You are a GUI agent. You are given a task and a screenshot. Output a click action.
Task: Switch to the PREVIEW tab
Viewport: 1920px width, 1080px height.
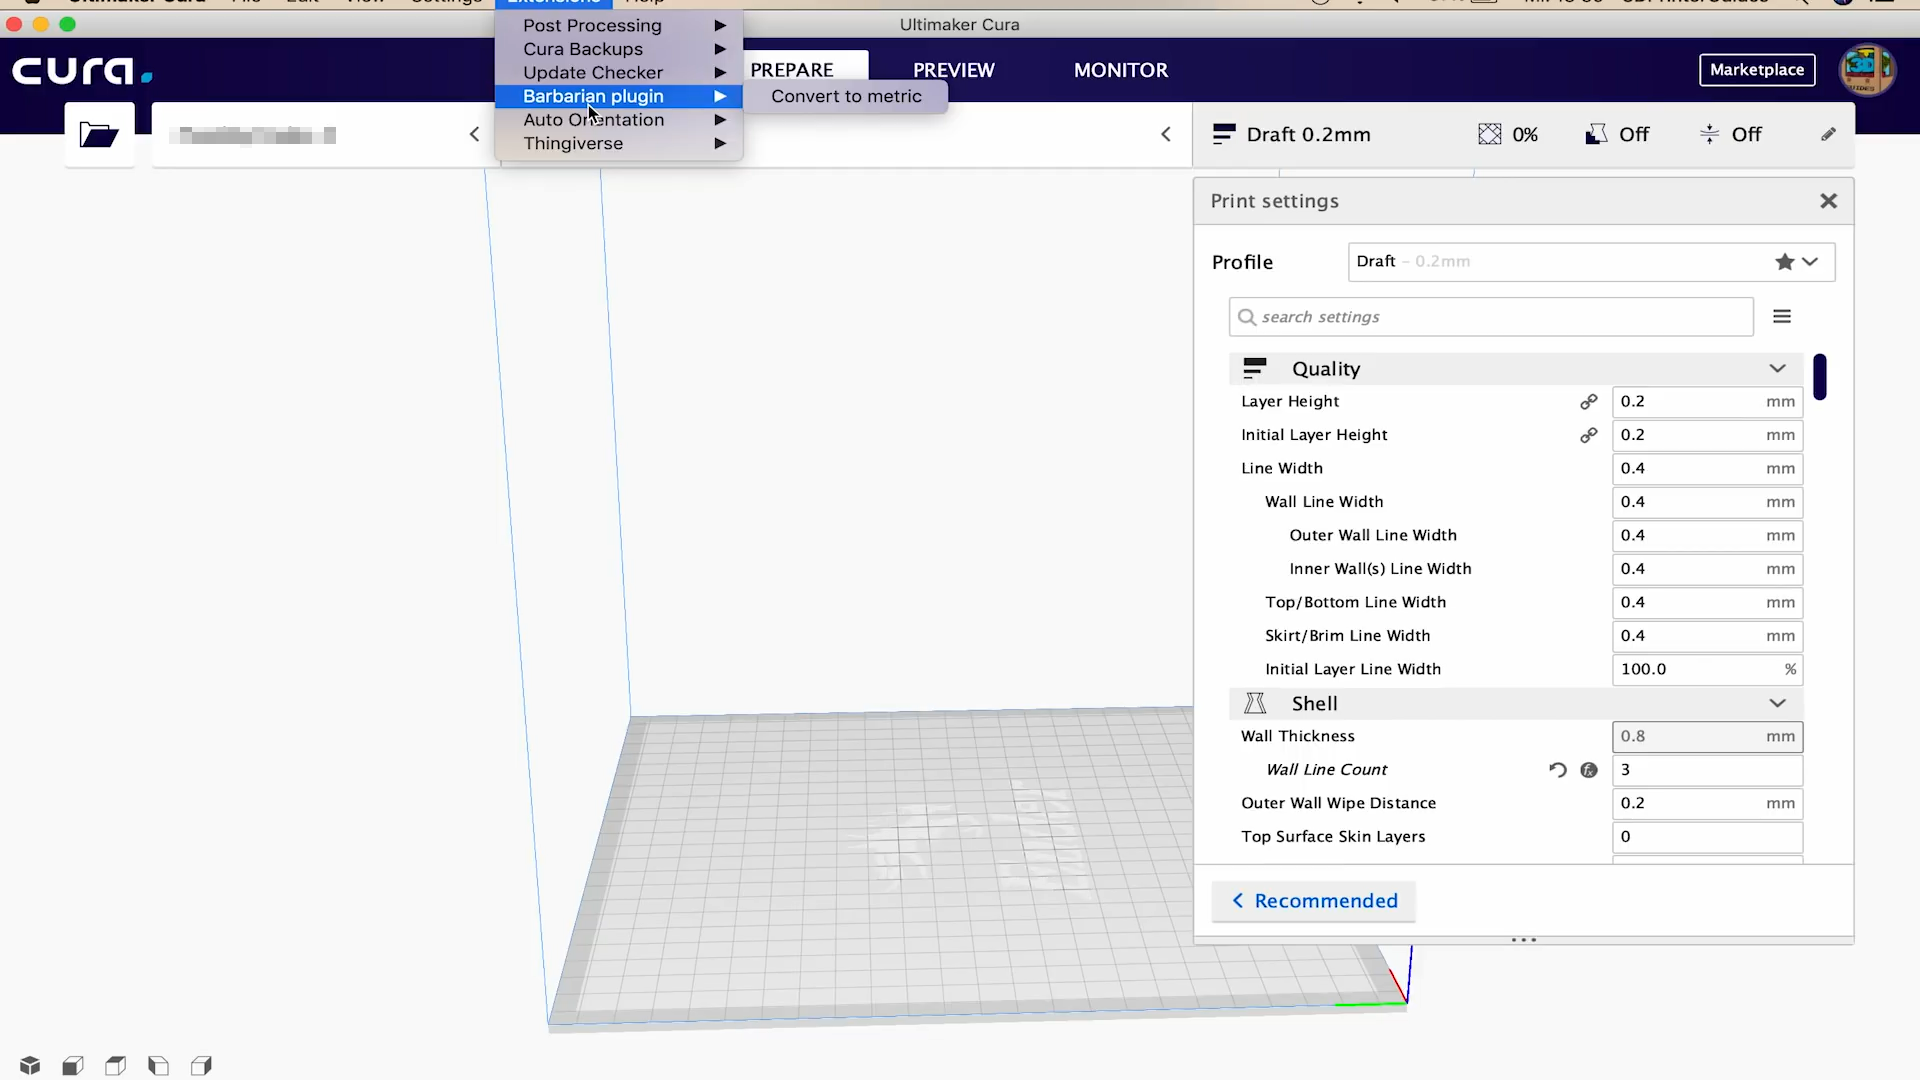click(x=953, y=70)
